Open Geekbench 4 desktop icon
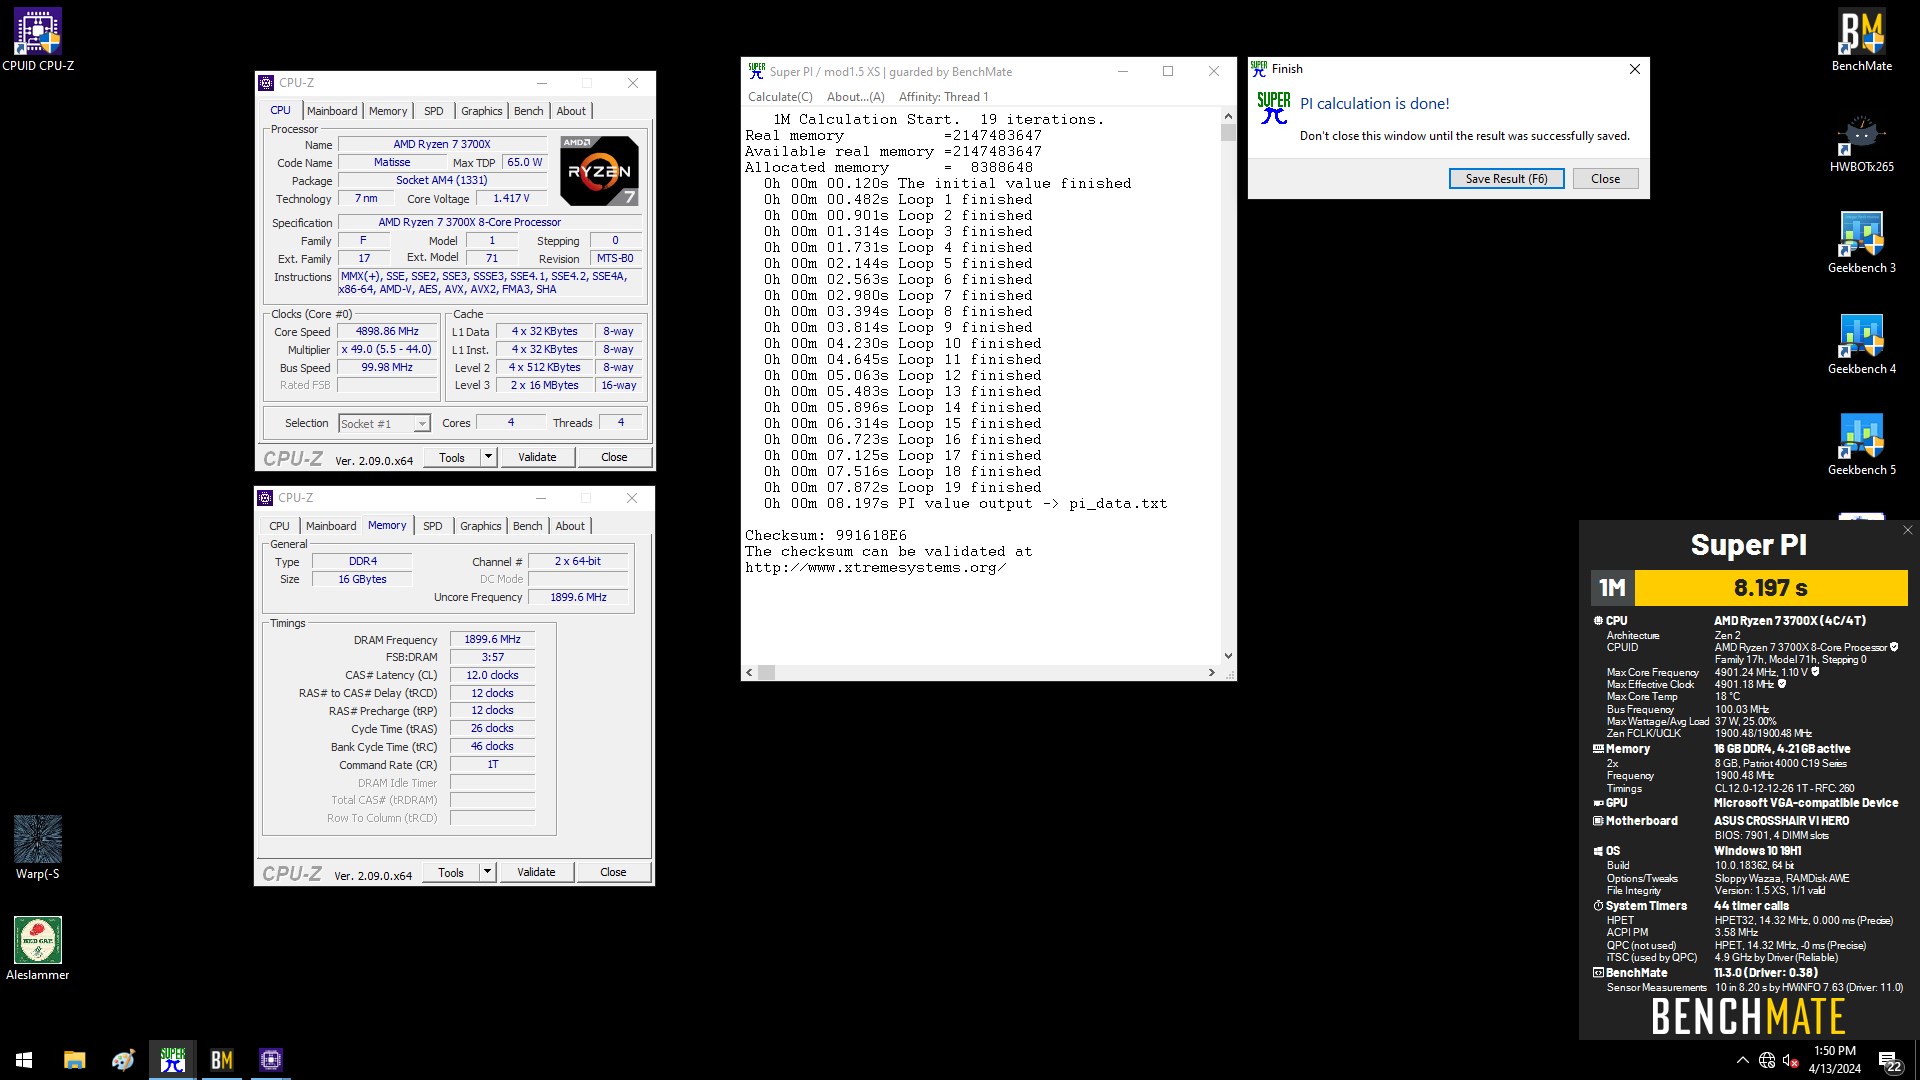This screenshot has height=1080, width=1920. pos(1861,344)
